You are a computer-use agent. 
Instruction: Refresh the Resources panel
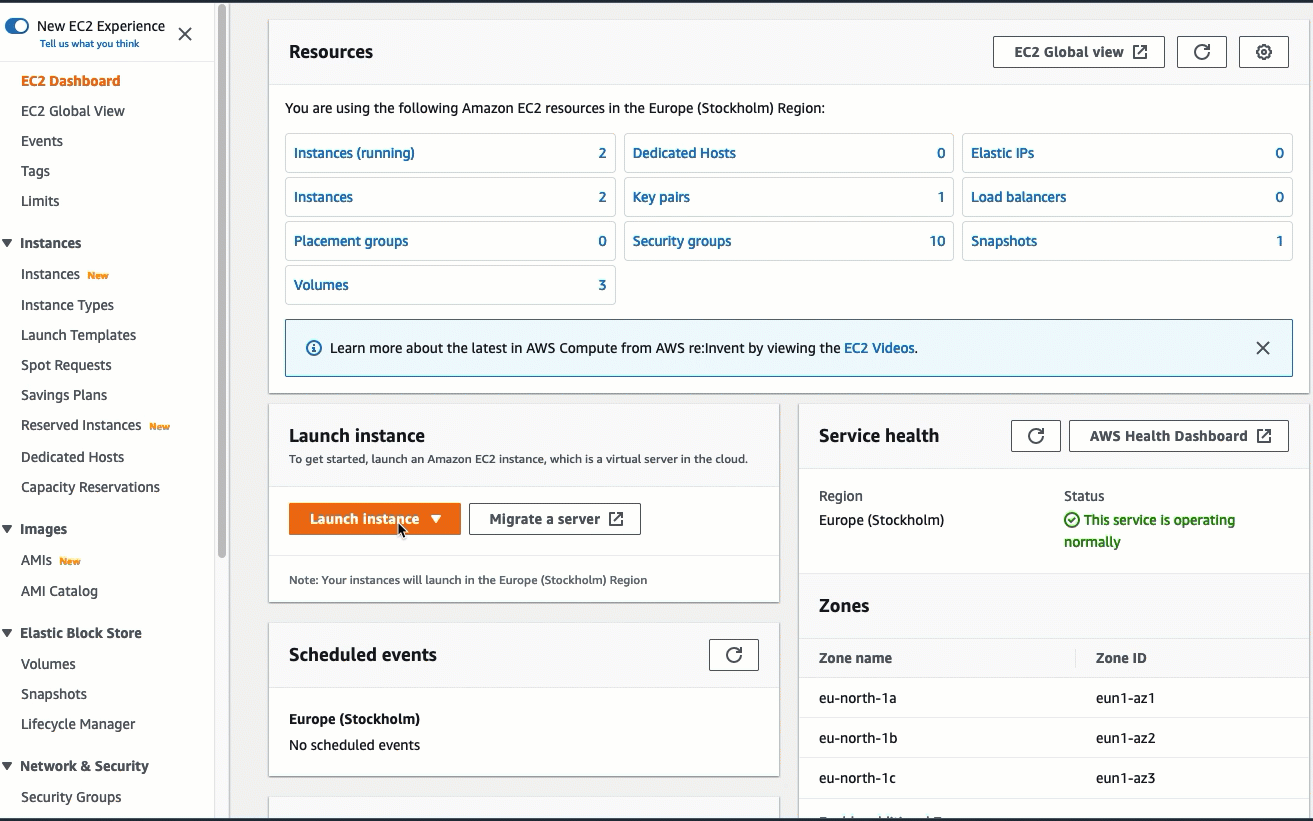pos(1201,51)
